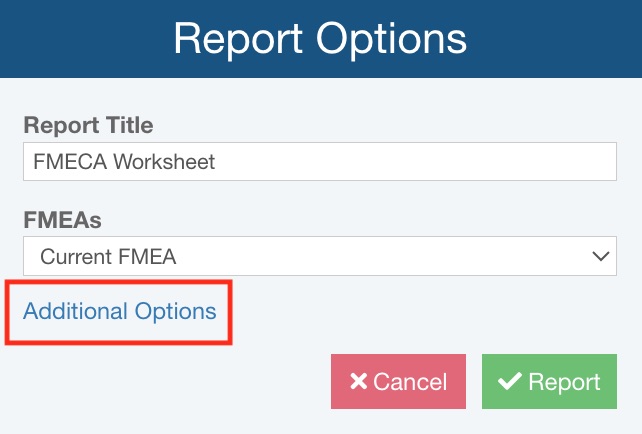
Task: Click the chevron arrow of FMEAs dropdown
Action: tap(601, 256)
